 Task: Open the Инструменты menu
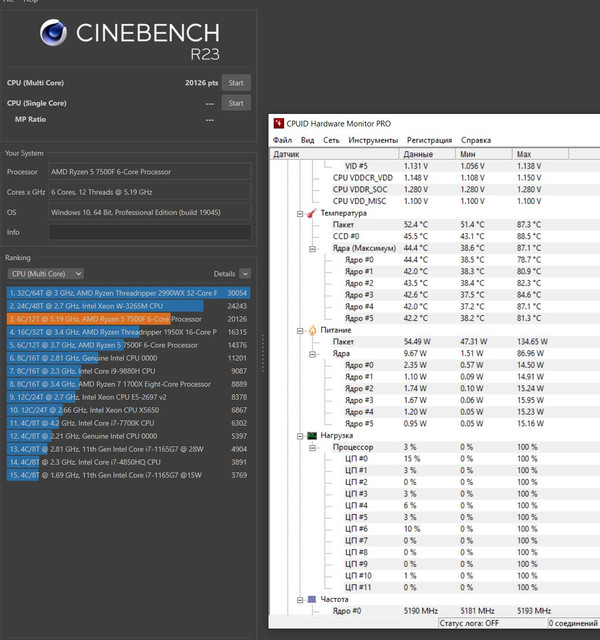(373, 140)
